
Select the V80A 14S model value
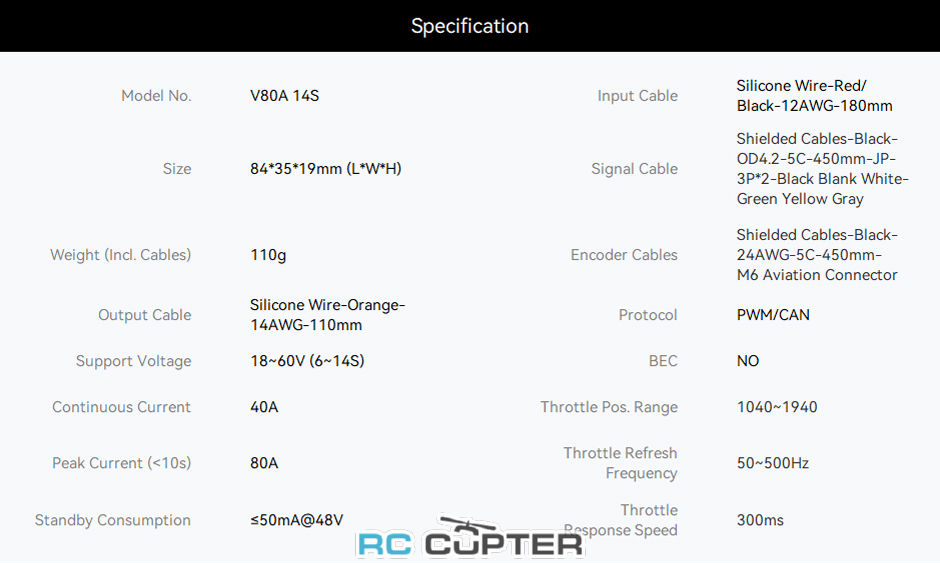[x=284, y=96]
